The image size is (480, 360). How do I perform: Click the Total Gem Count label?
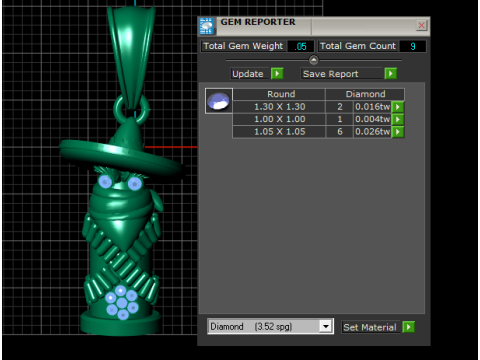358,46
